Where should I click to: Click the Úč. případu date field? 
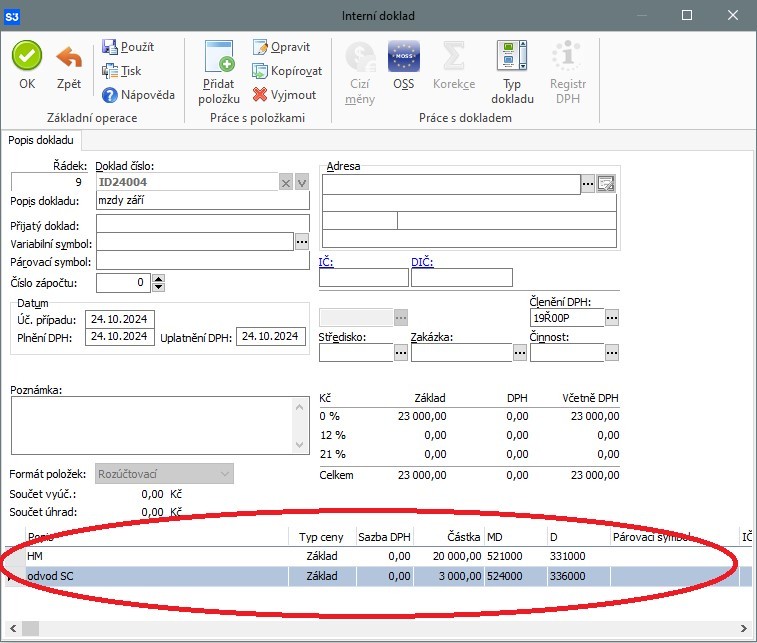pos(120,319)
